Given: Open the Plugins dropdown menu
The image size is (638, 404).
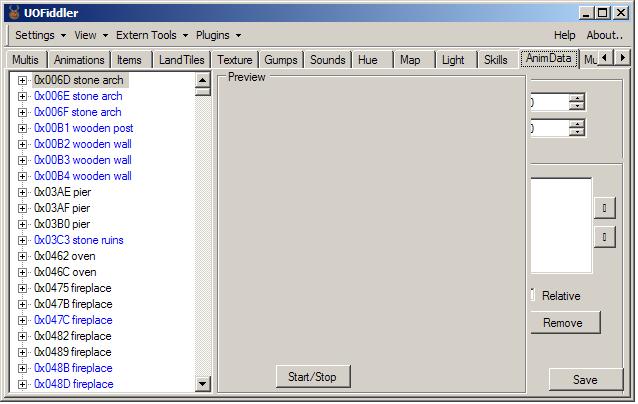Looking at the screenshot, I should coord(218,35).
